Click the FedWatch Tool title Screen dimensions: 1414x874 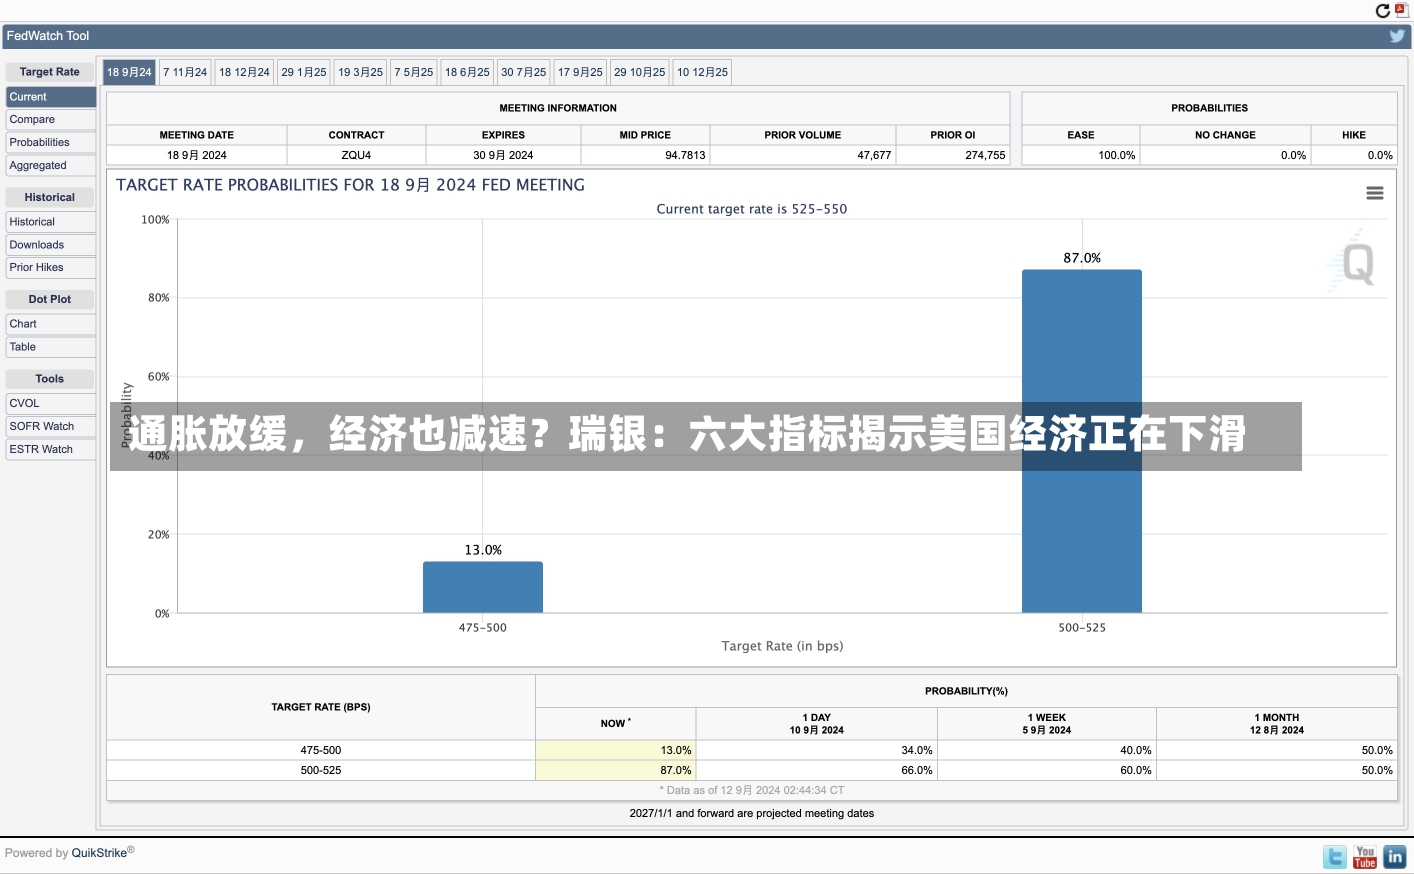coord(48,36)
